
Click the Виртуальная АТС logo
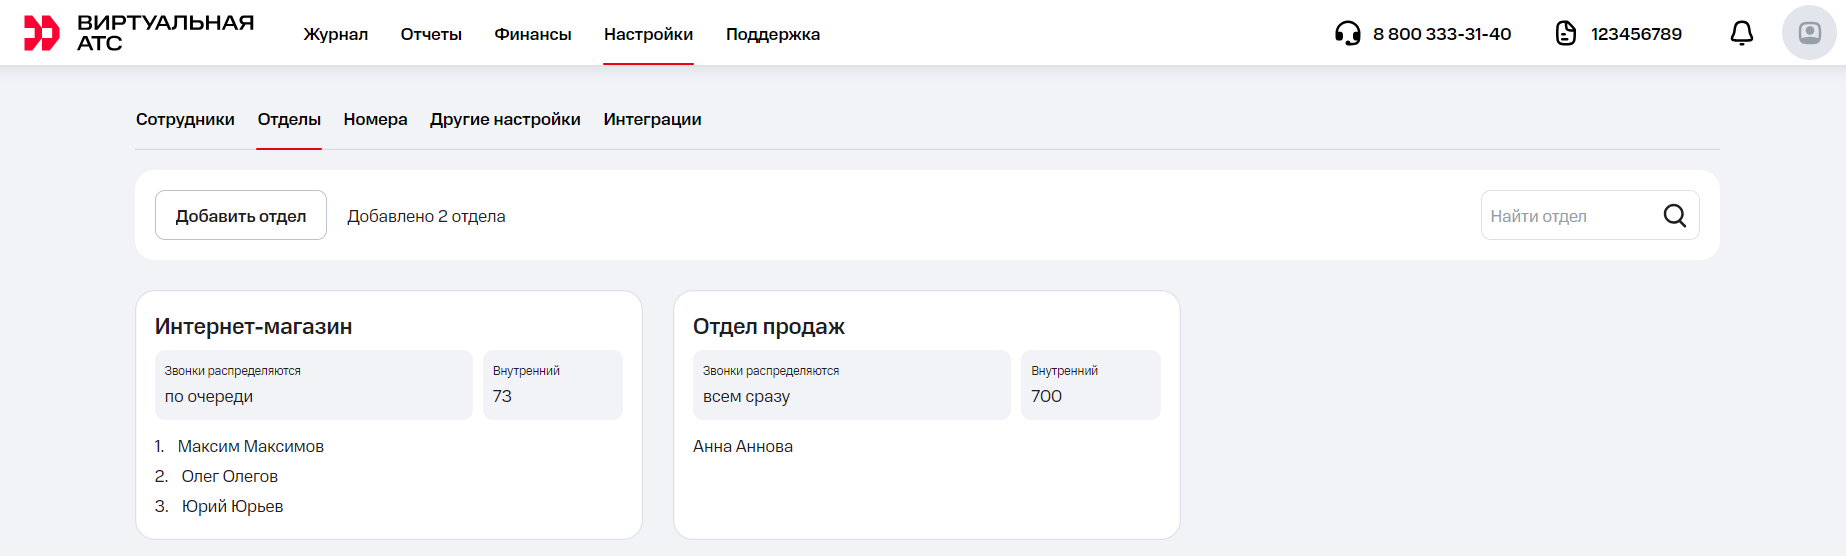138,33
